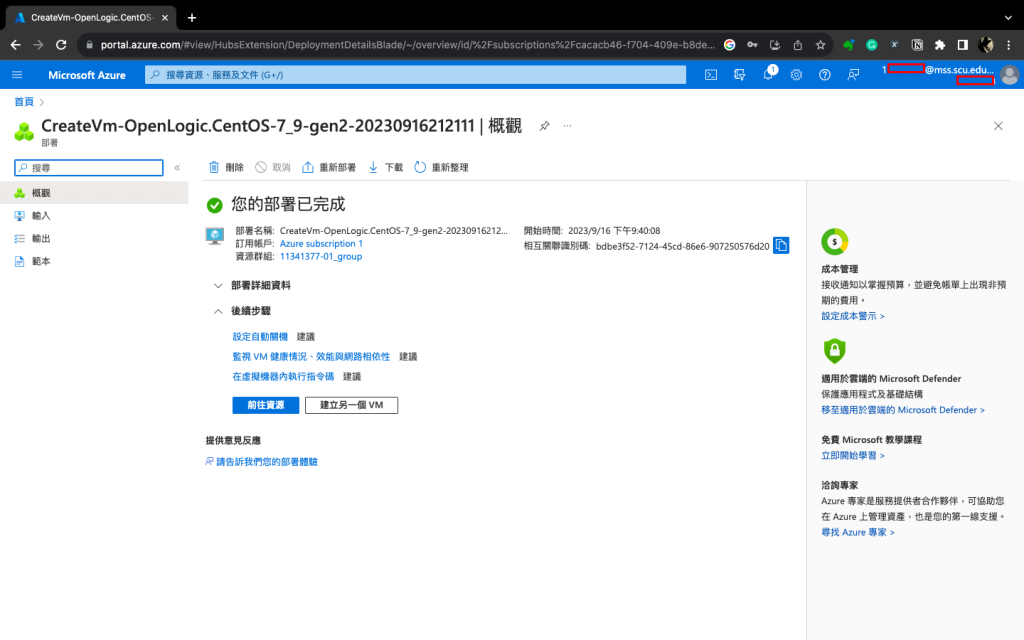The width and height of the screenshot is (1024, 640).
Task: Click the green checkmark deployment status icon
Action: coord(214,205)
